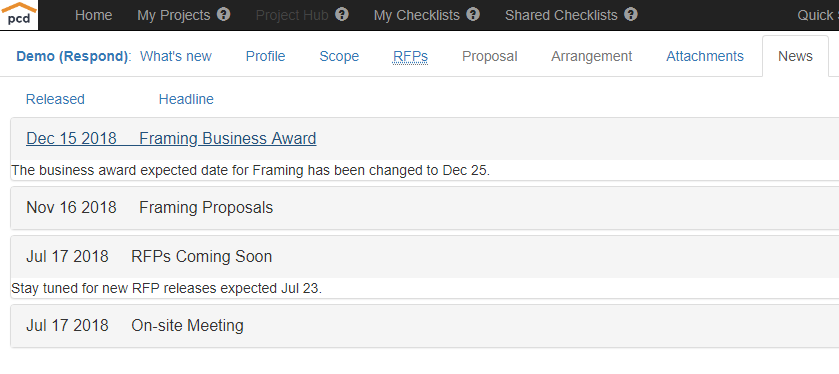Open the Scope tab
The image size is (839, 374).
pyautogui.click(x=339, y=56)
